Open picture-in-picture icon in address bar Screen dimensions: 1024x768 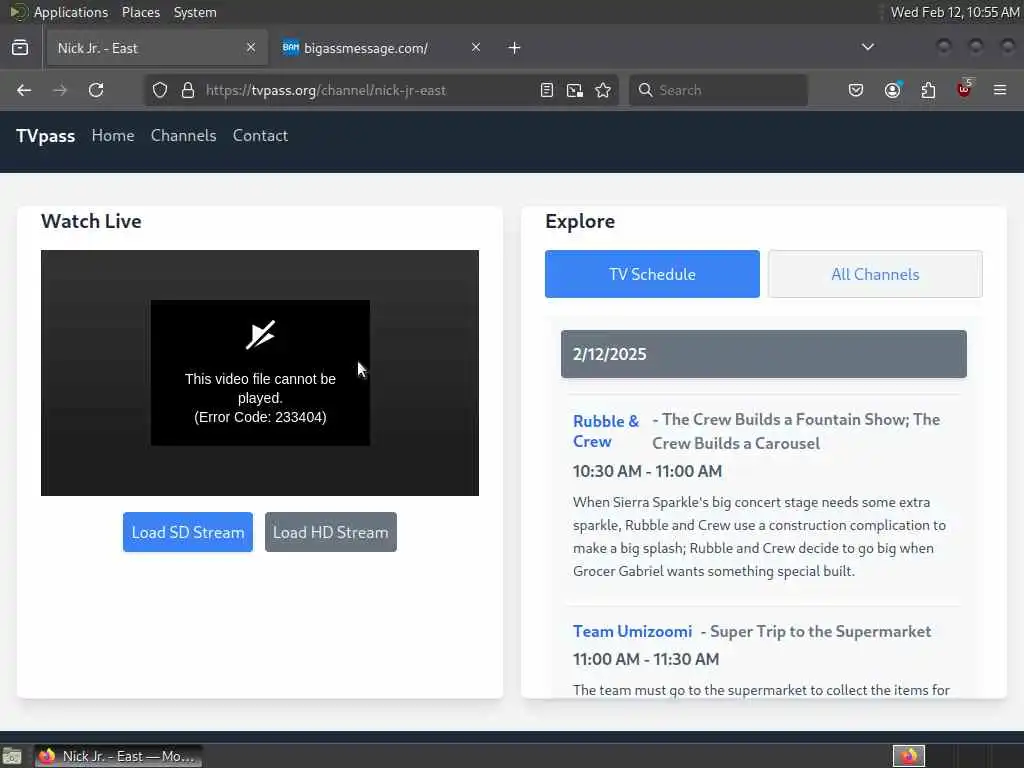tap(575, 90)
